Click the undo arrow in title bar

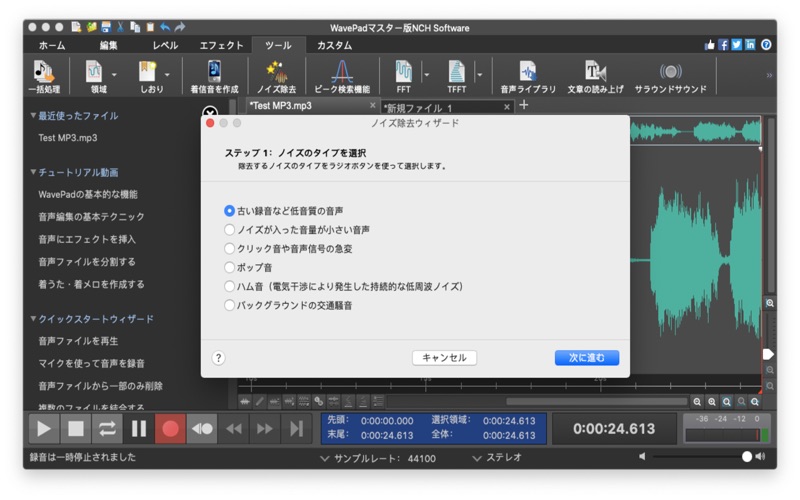(x=165, y=27)
